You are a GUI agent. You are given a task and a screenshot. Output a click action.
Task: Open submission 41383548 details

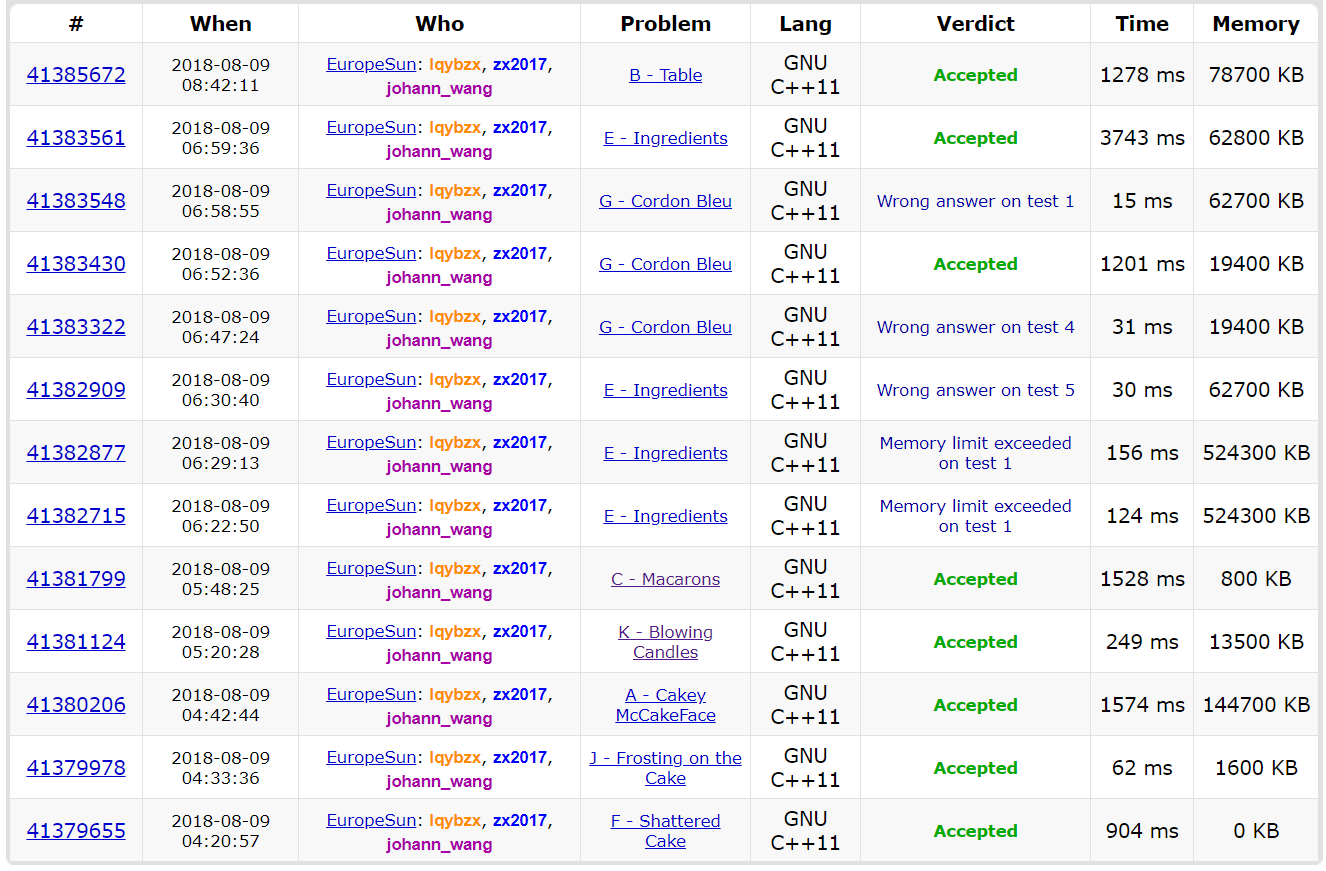tap(76, 201)
